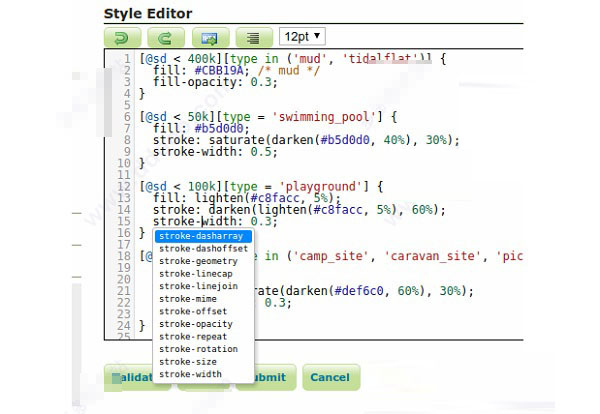Open the 12pt font size dropdown
600x414 pixels.
click(302, 36)
